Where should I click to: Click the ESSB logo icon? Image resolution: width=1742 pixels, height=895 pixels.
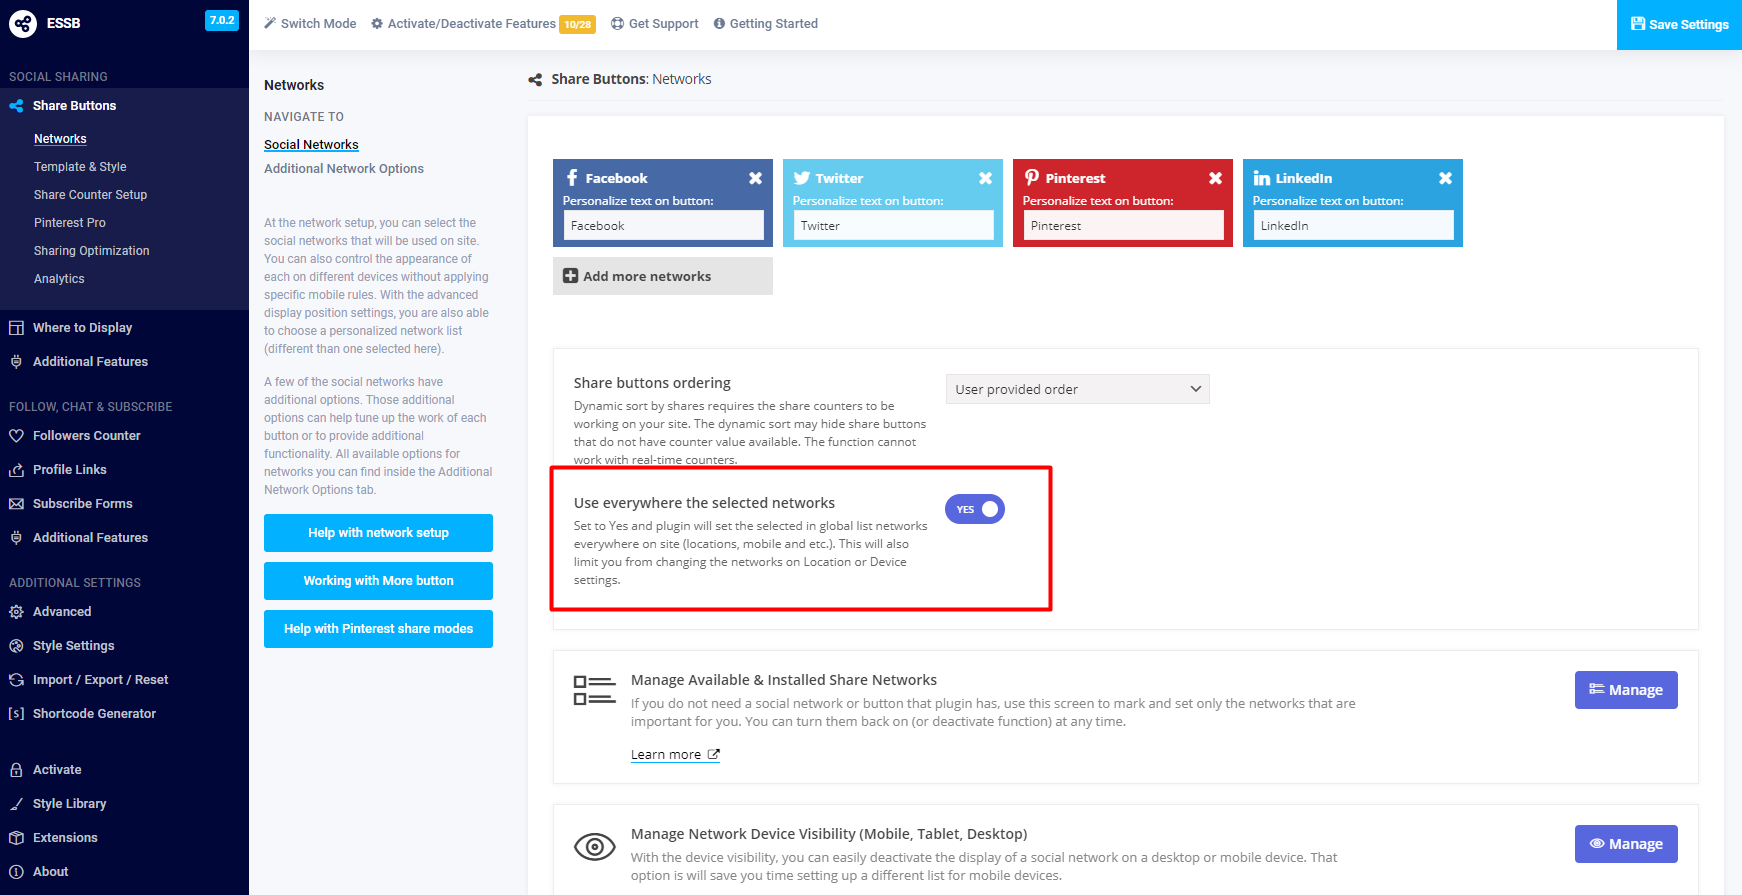pyautogui.click(x=23, y=23)
